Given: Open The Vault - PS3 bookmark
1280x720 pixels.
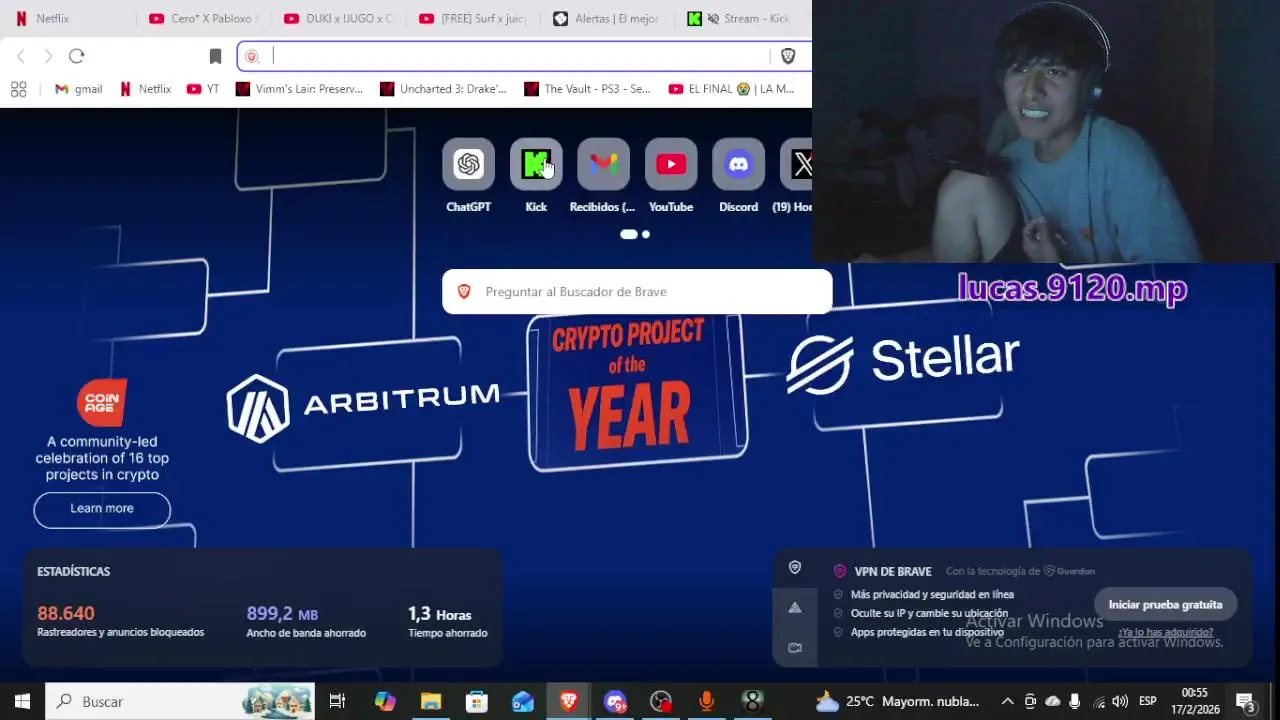Looking at the screenshot, I should point(588,89).
